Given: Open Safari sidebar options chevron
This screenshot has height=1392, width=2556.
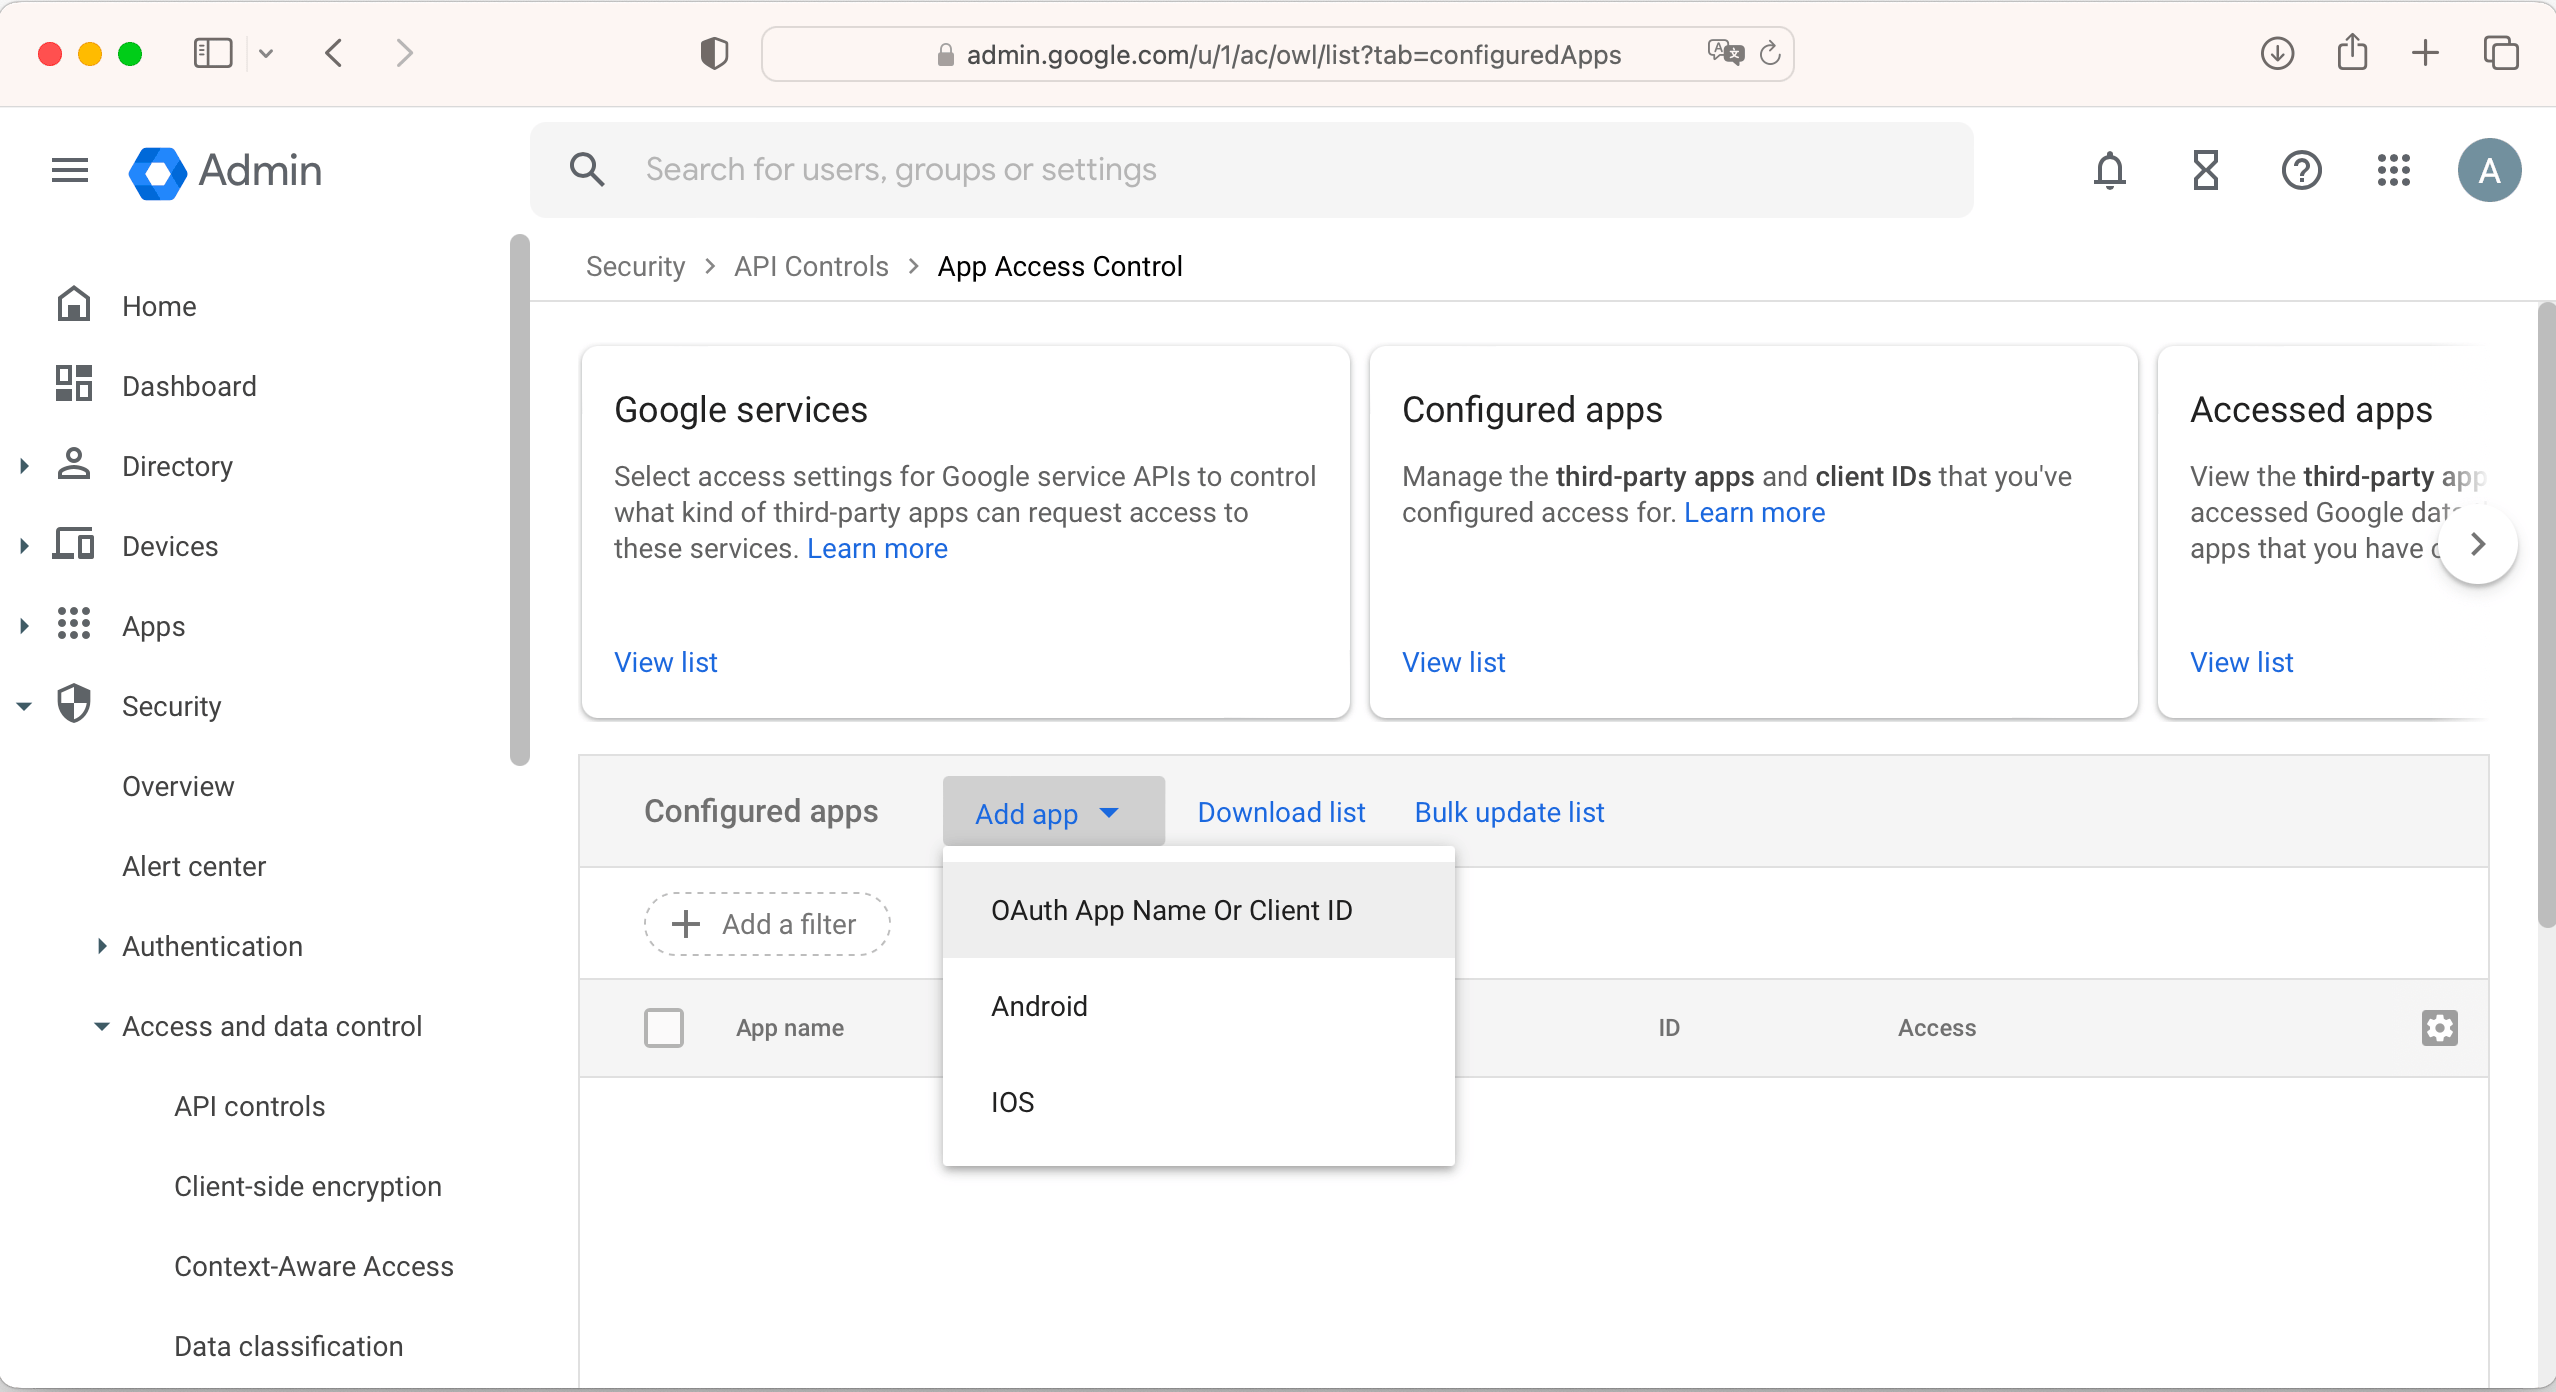Looking at the screenshot, I should 266,53.
